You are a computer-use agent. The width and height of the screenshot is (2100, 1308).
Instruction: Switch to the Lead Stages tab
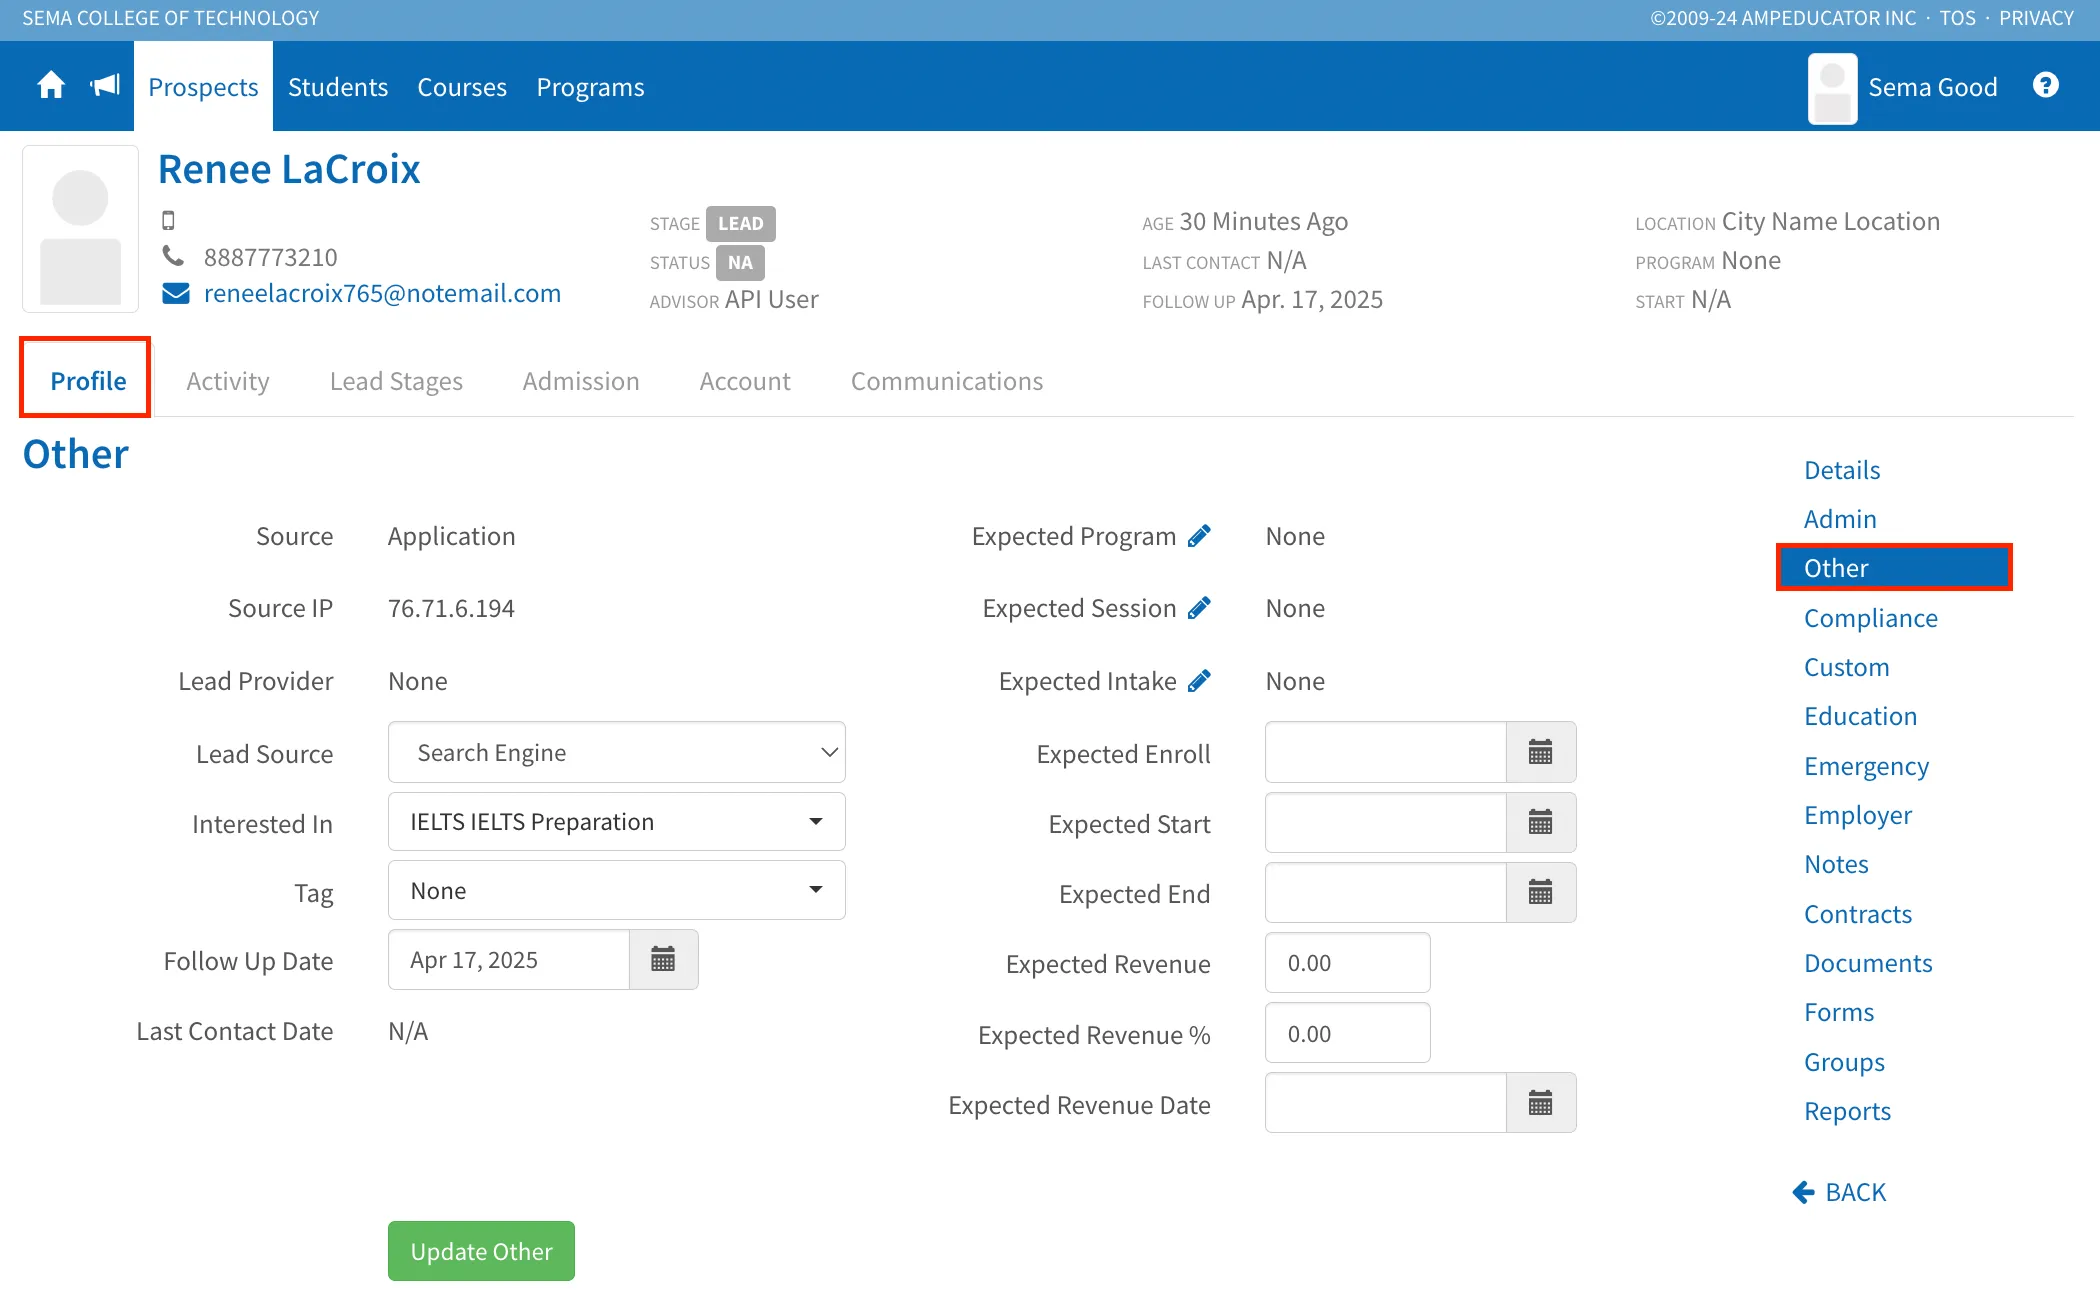point(396,381)
